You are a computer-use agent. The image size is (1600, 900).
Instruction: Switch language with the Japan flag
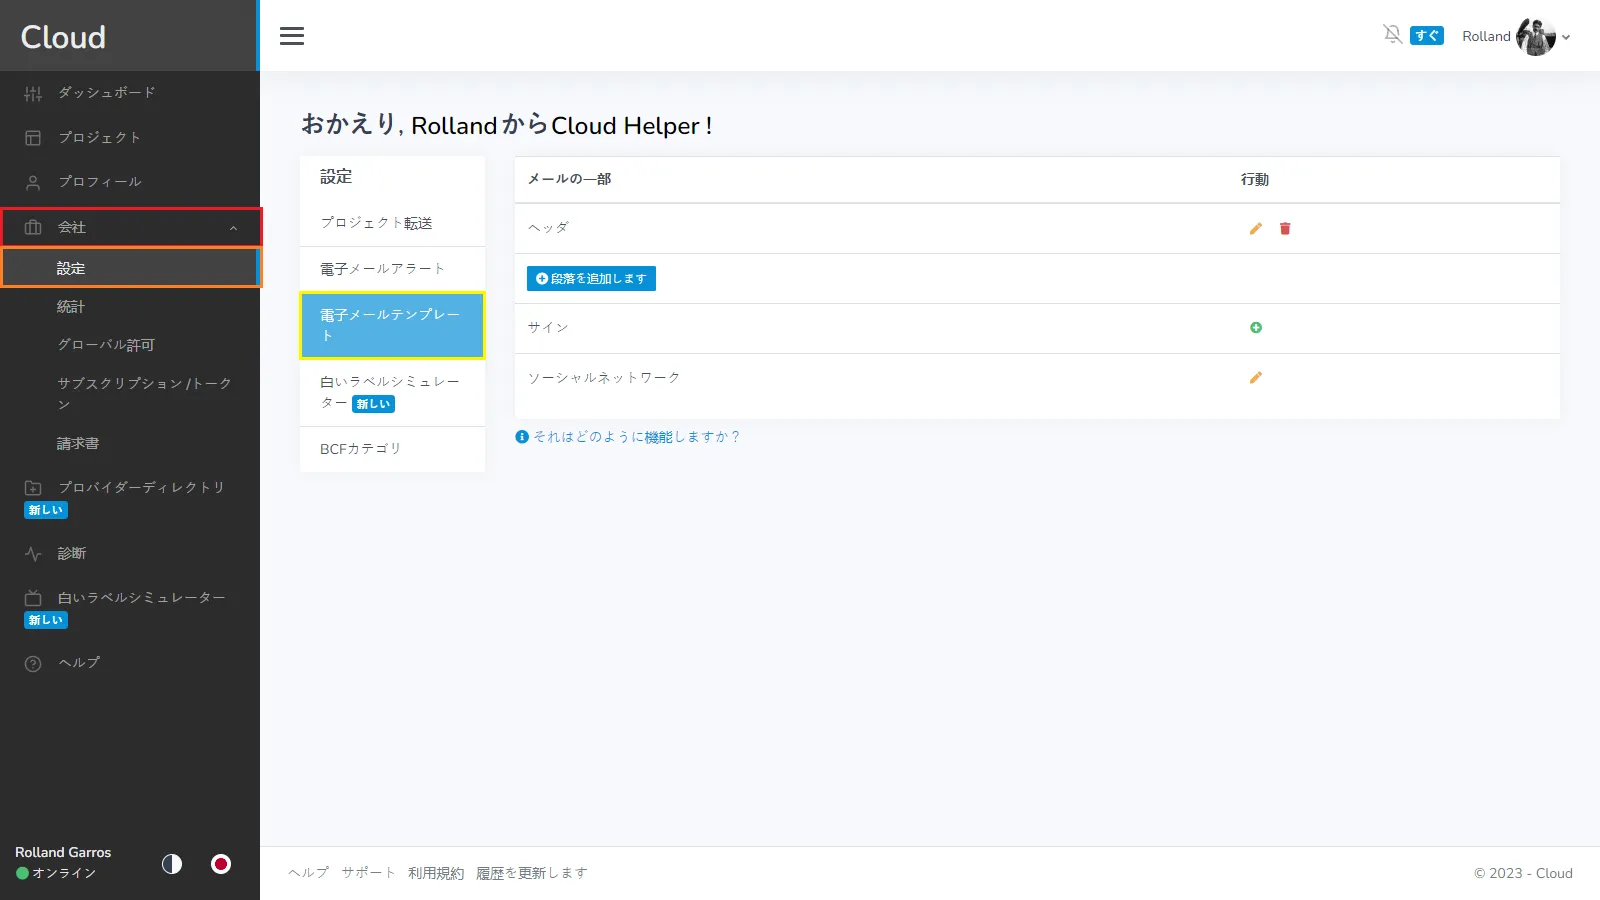221,864
